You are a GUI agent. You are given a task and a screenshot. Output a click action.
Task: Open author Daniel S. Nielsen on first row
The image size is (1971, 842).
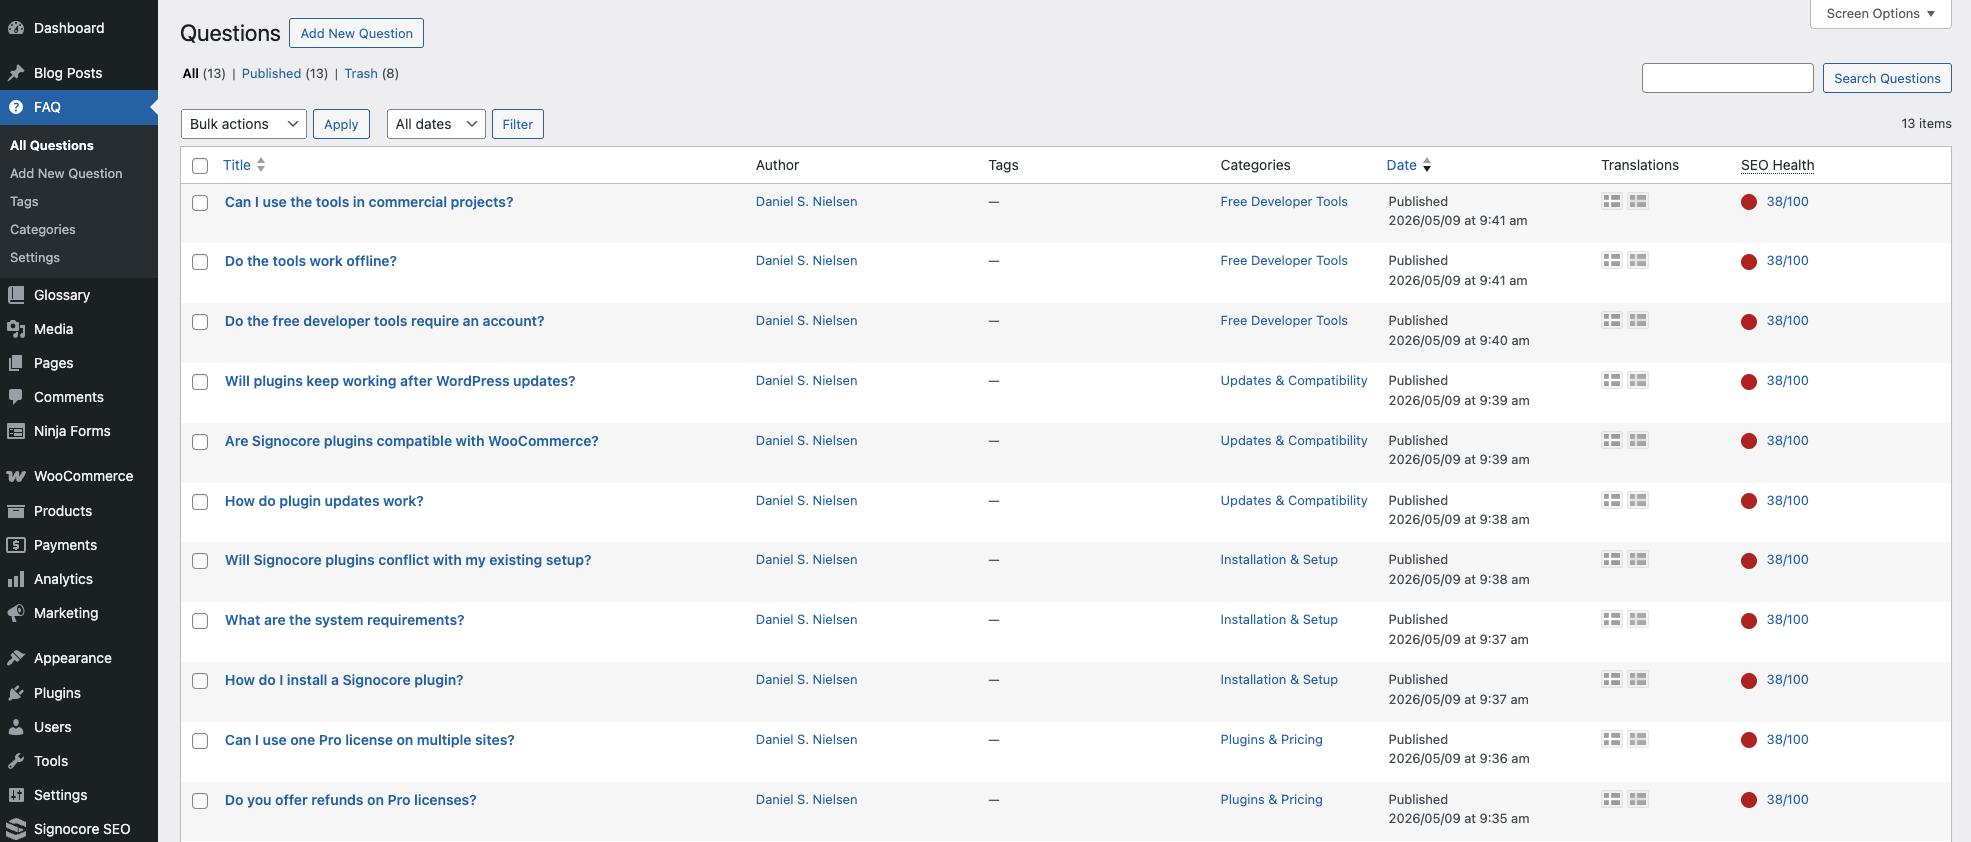pos(806,201)
